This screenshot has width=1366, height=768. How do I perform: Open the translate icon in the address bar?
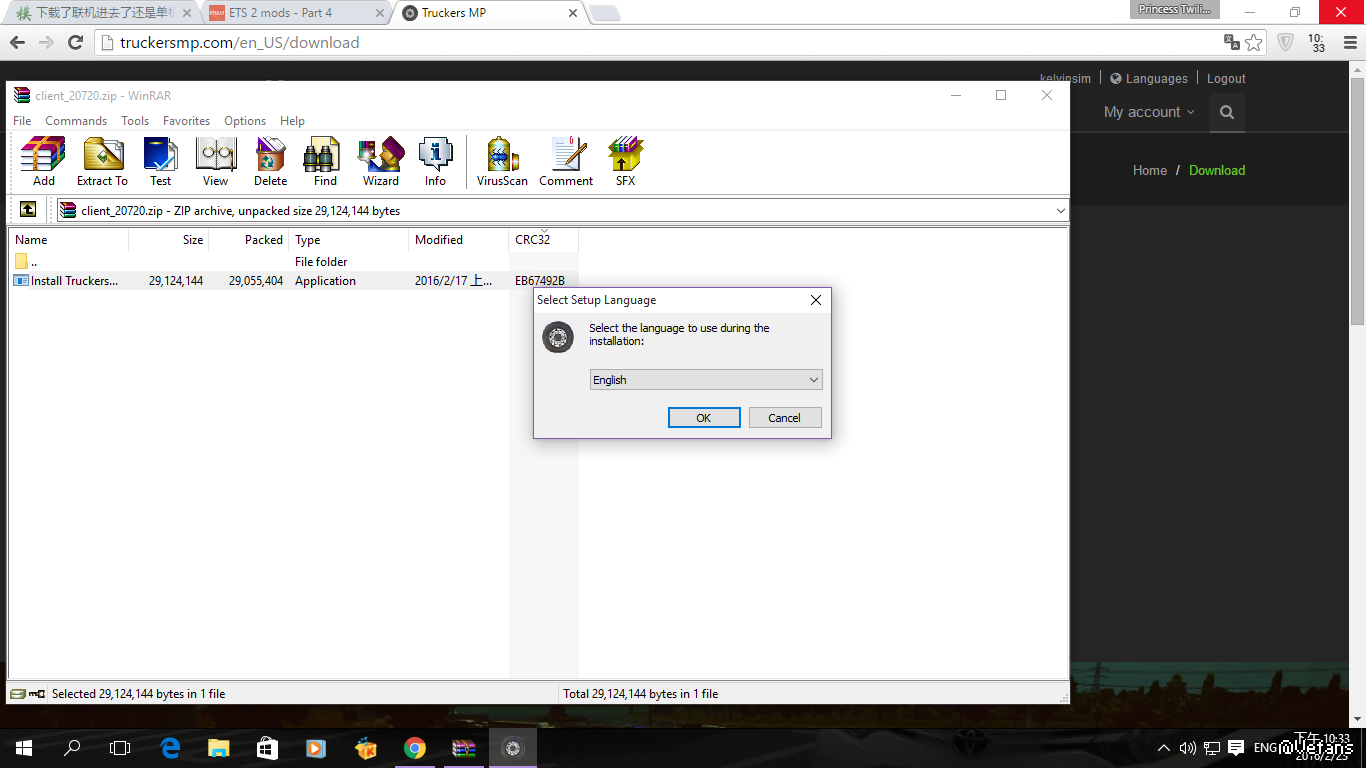pyautogui.click(x=1232, y=42)
